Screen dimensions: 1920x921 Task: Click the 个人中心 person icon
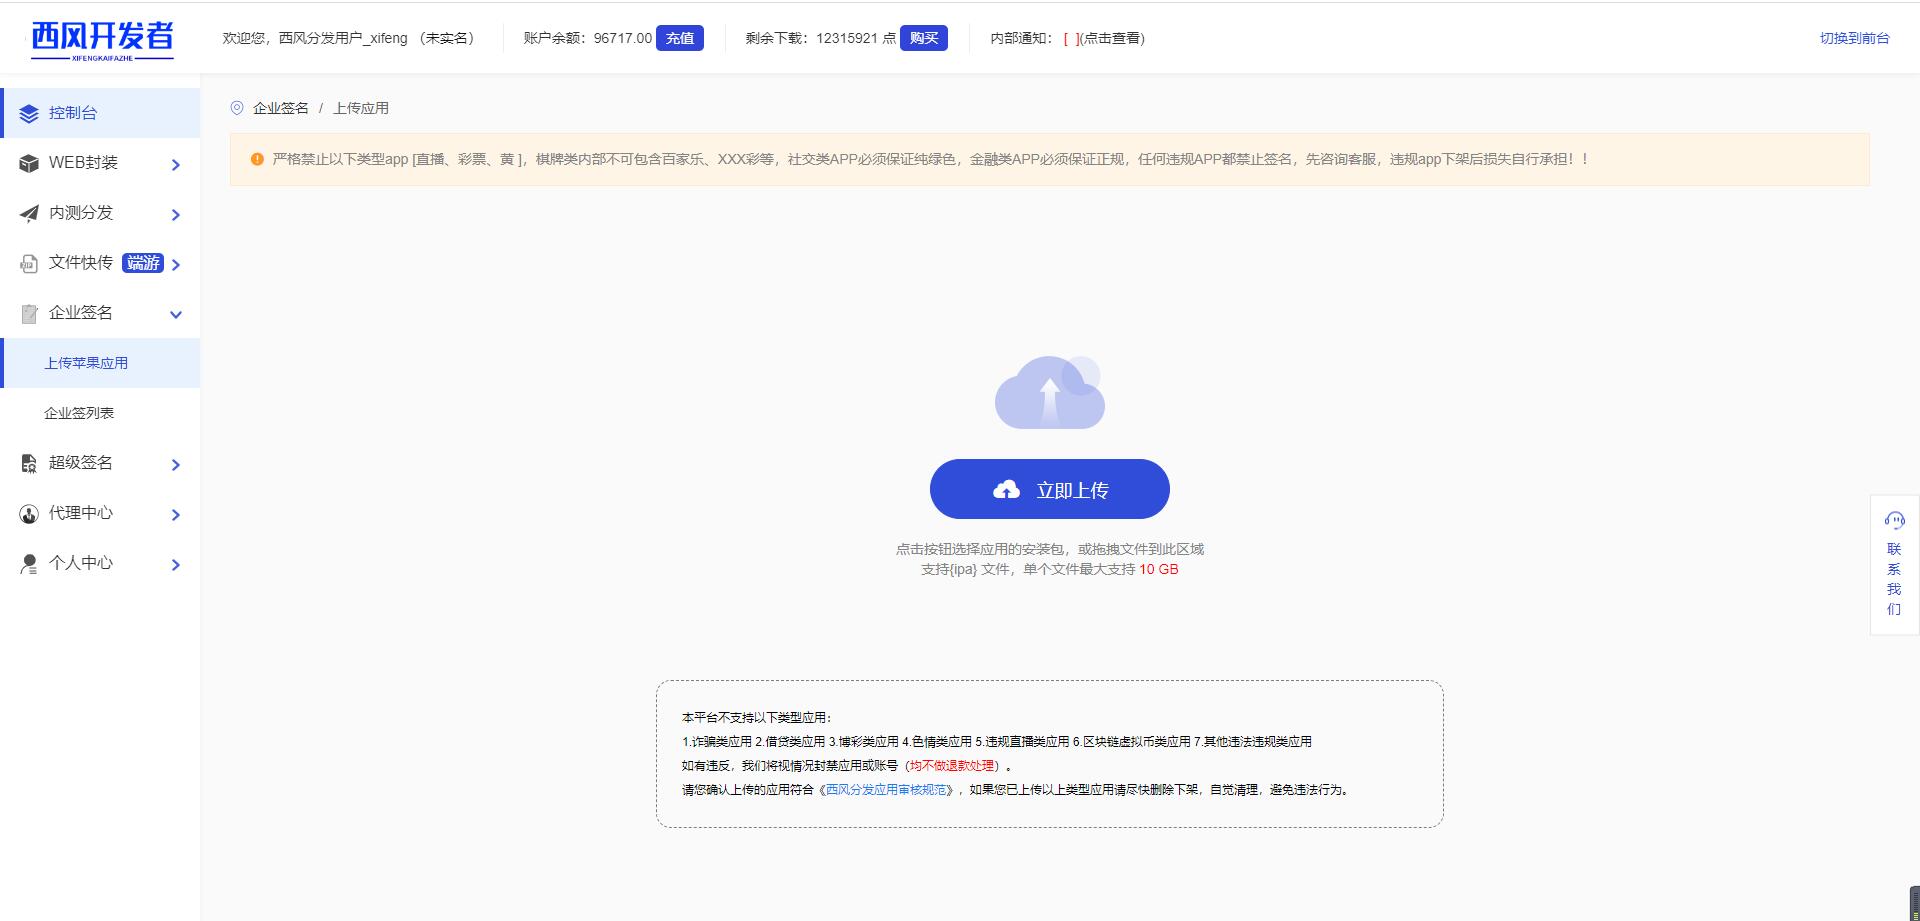pos(29,564)
